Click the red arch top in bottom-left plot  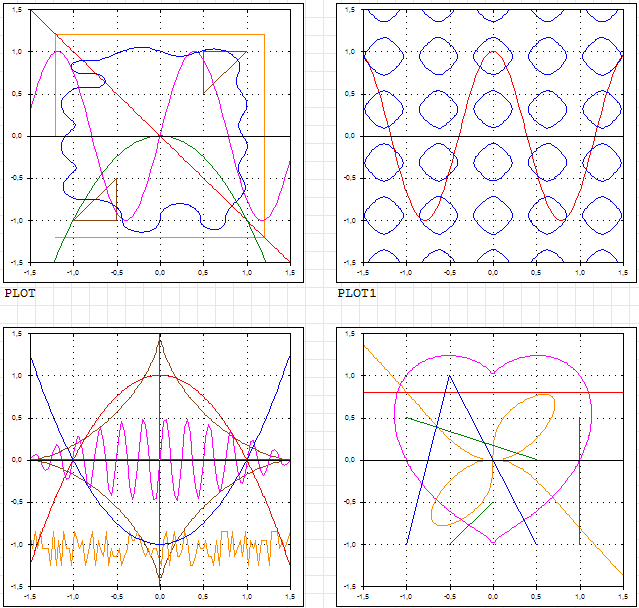tap(160, 376)
